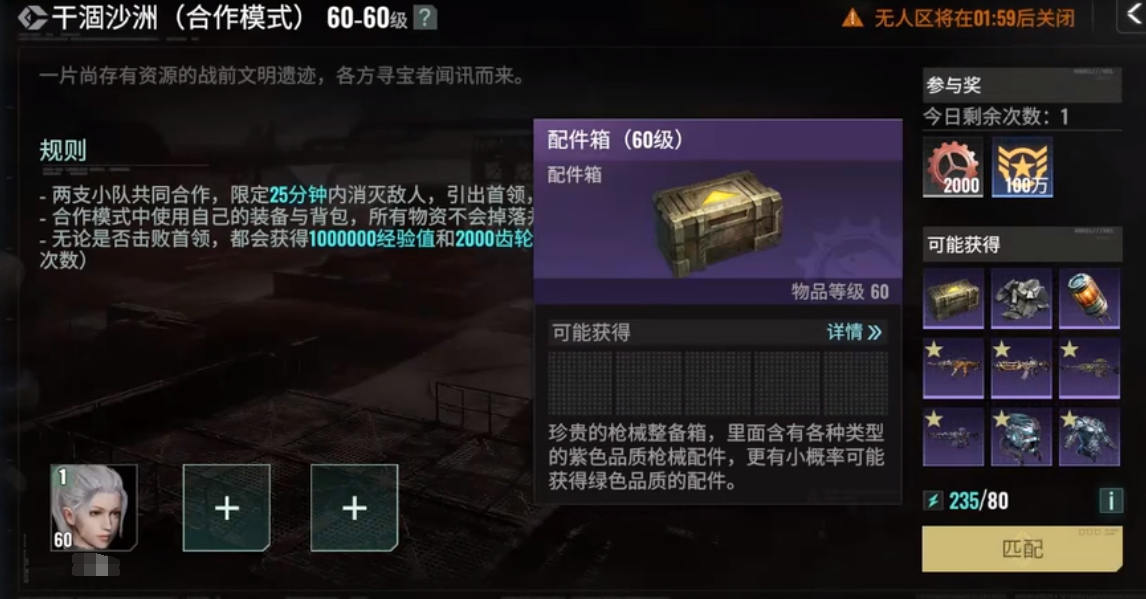Screen dimensions: 1146x599
Task: Tap the orange canister item icon
Action: [1089, 298]
